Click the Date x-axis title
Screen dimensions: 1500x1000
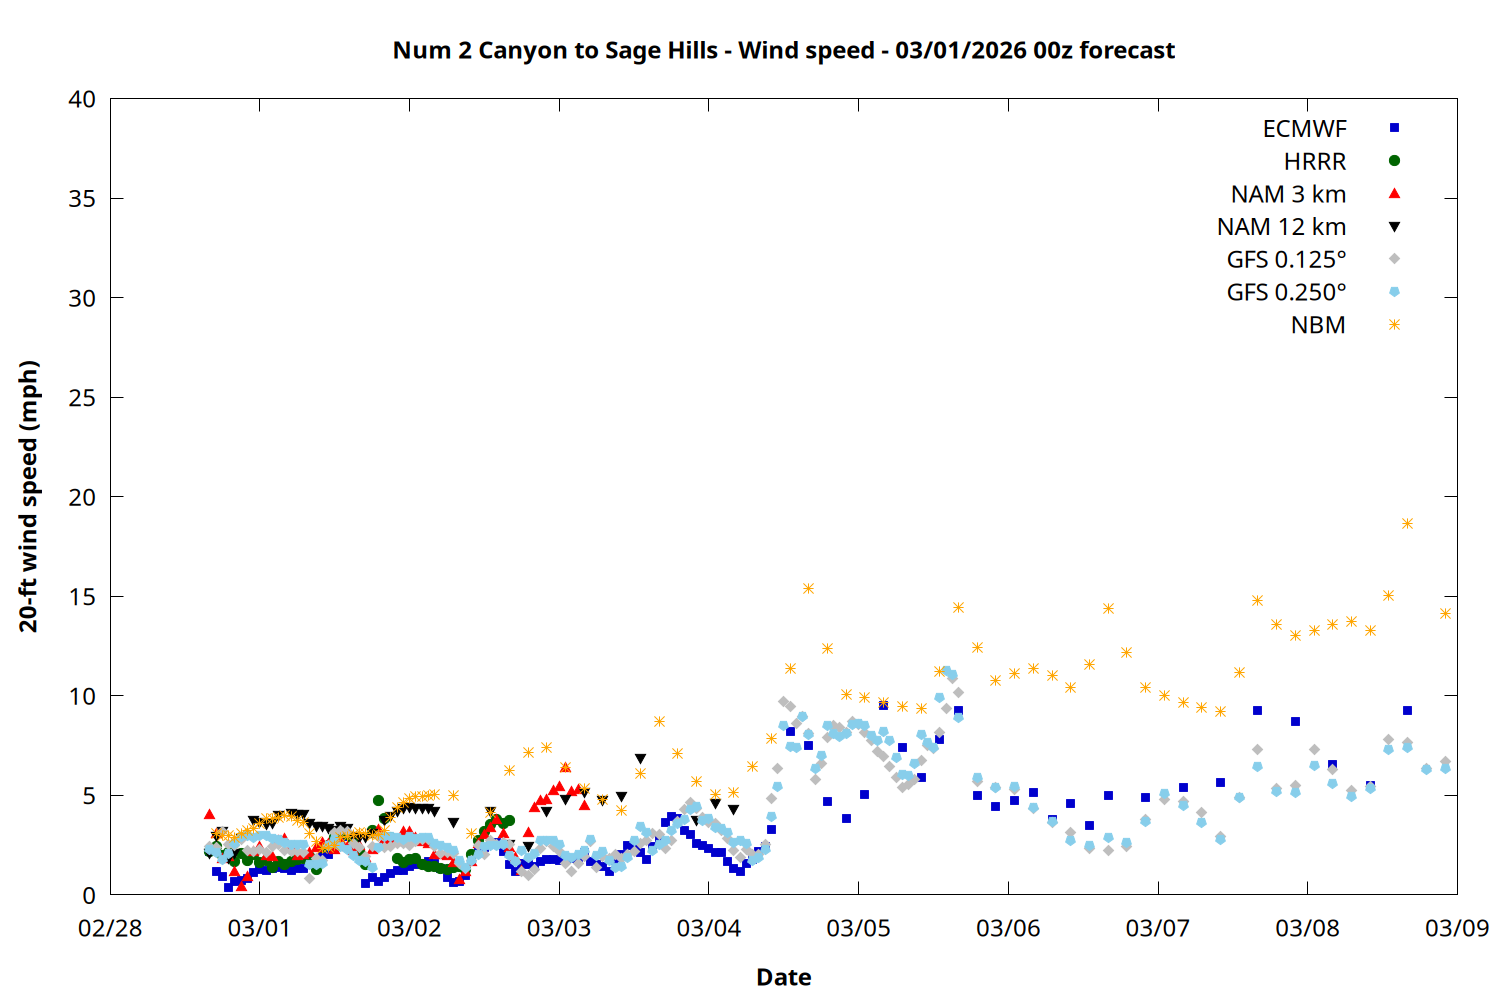[783, 977]
